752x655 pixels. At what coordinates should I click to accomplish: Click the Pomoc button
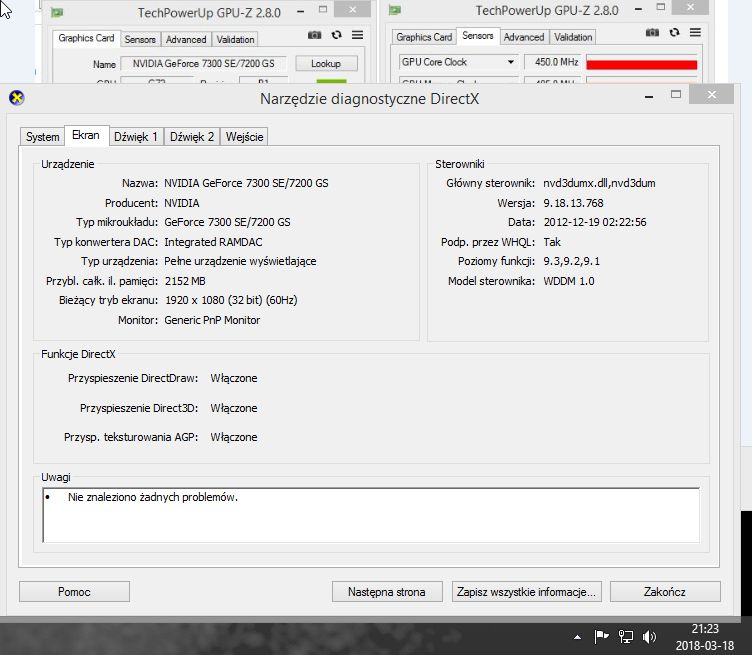[x=74, y=592]
